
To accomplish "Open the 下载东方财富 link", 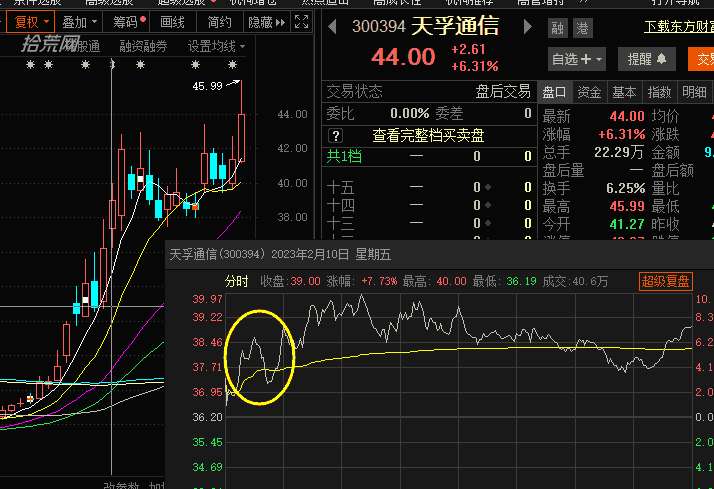I will (x=678, y=27).
